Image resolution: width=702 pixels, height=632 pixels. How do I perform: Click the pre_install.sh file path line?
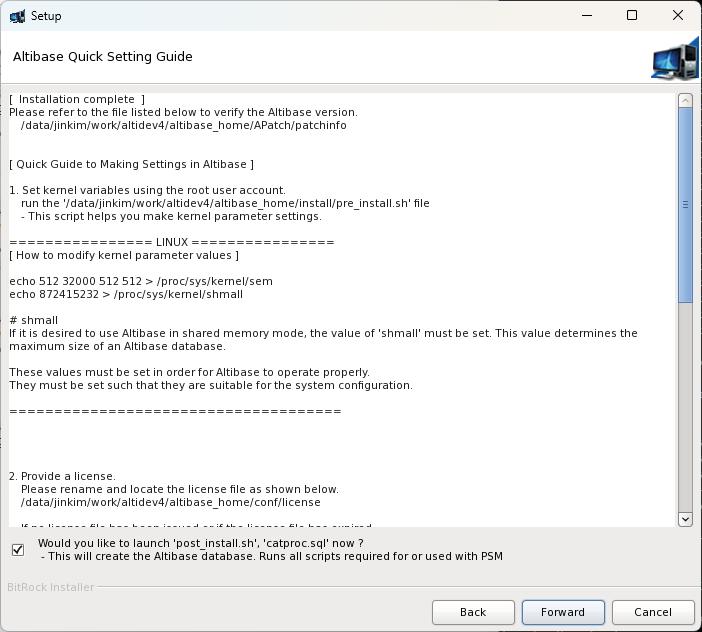(x=225, y=203)
